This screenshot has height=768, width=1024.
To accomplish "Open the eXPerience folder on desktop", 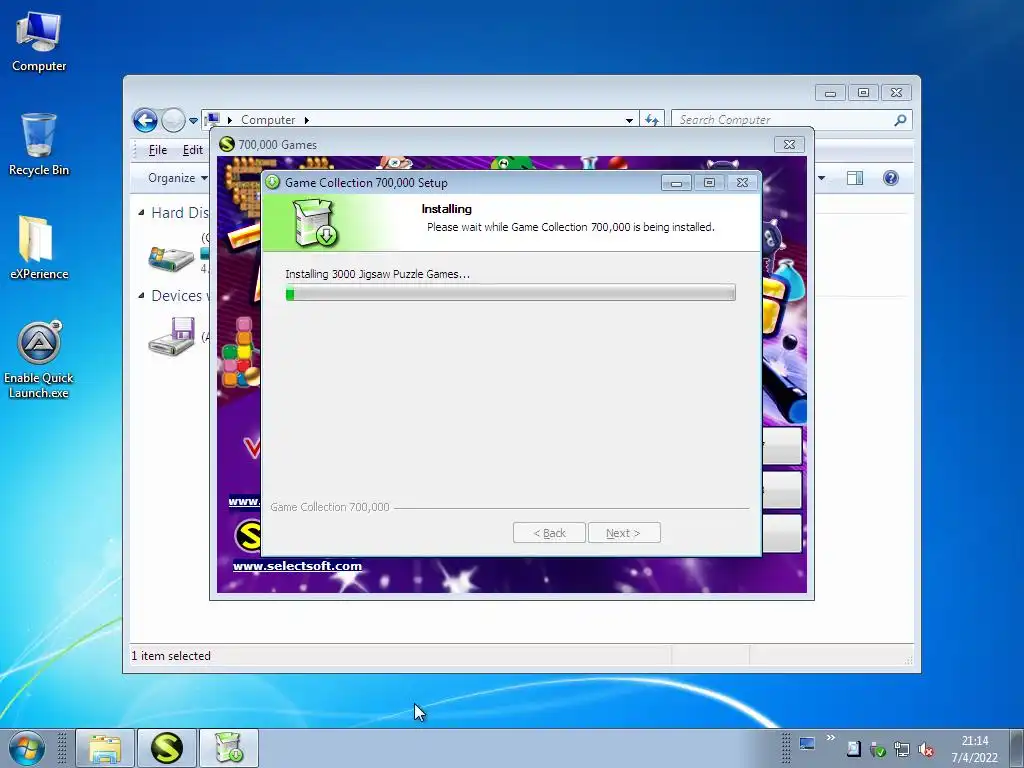I will click(x=39, y=248).
